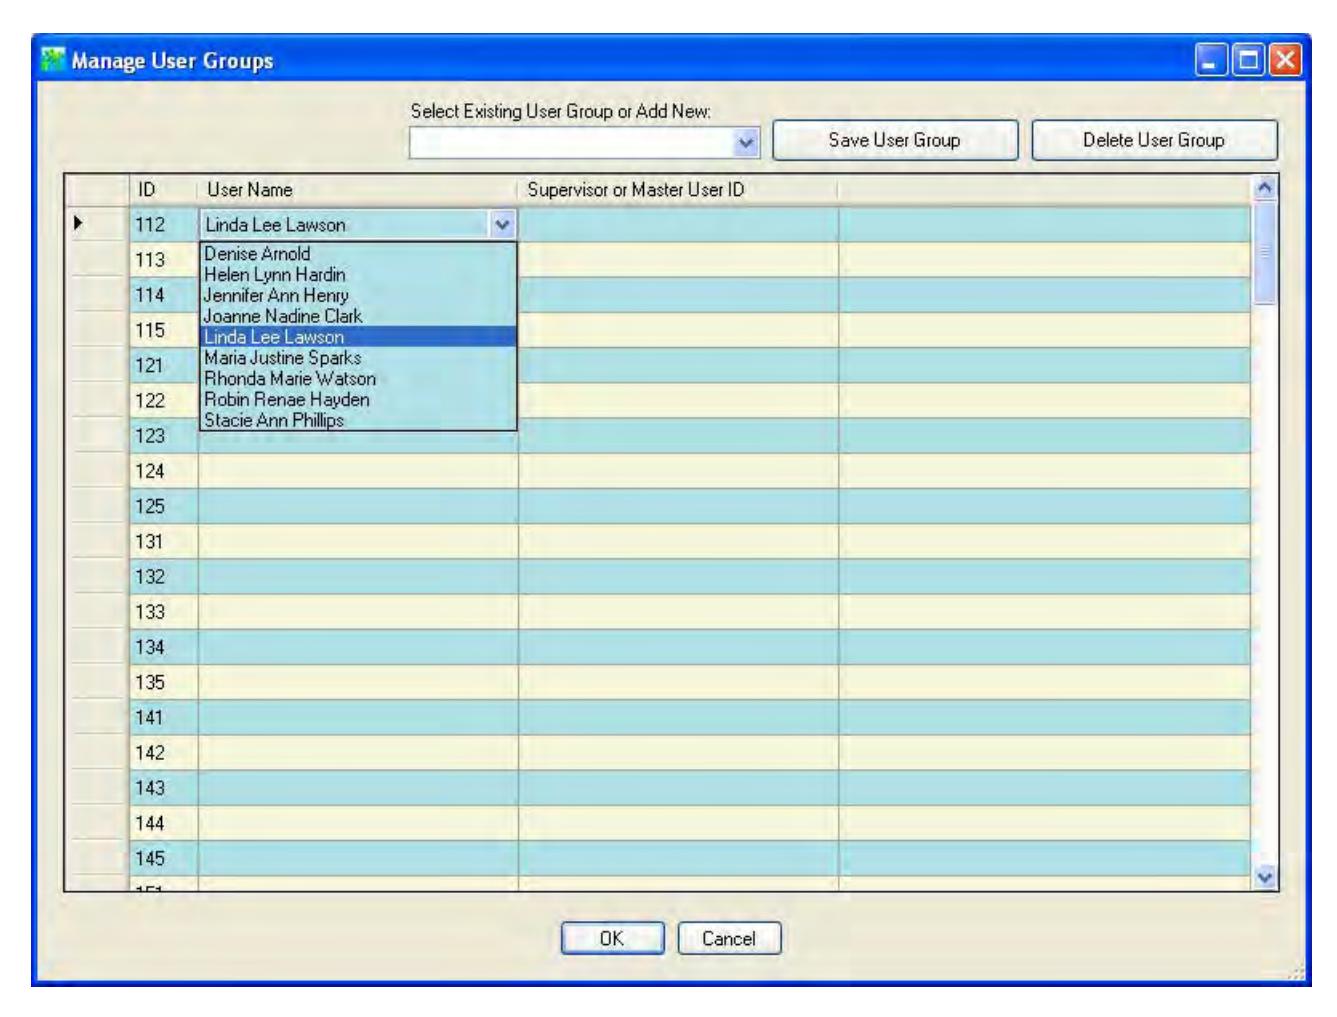The height and width of the screenshot is (1017, 1337).
Task: Click the ID cell 145
Action: 164,858
